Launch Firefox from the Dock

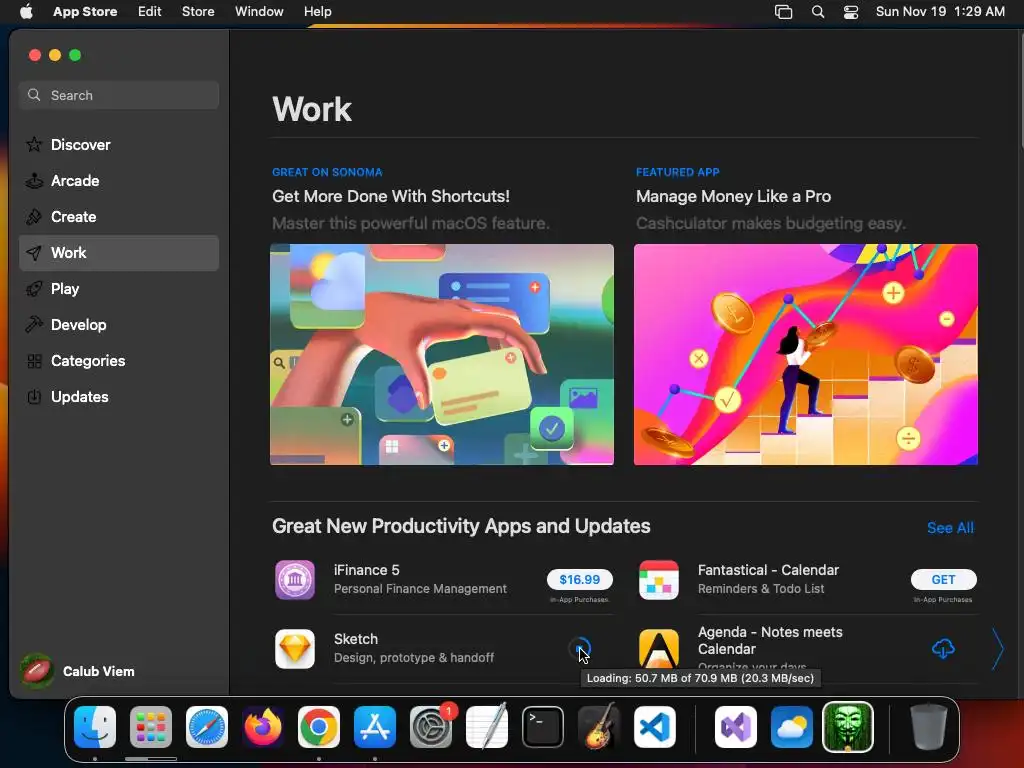[263, 727]
